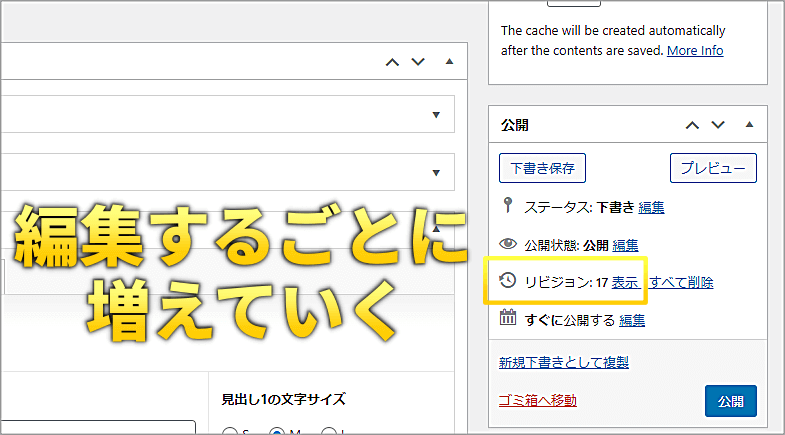Select M size for 見出し1の文字サイズ
Screen dimensions: 785x435
[276, 431]
